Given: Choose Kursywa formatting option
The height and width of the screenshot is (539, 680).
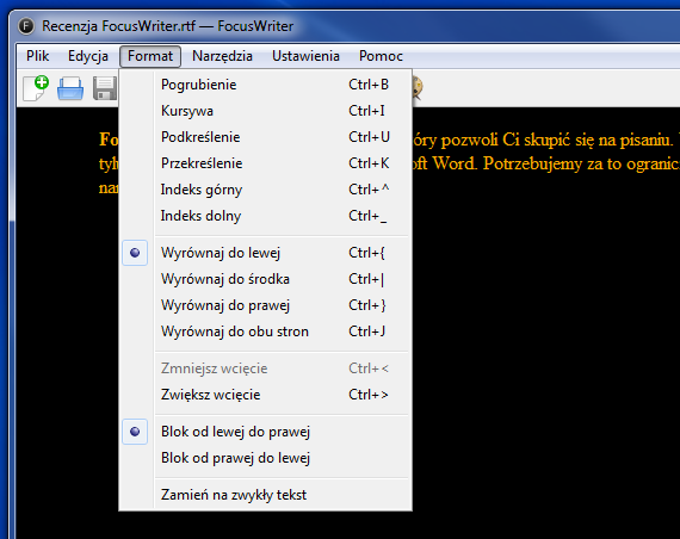Looking at the screenshot, I should [265, 111].
